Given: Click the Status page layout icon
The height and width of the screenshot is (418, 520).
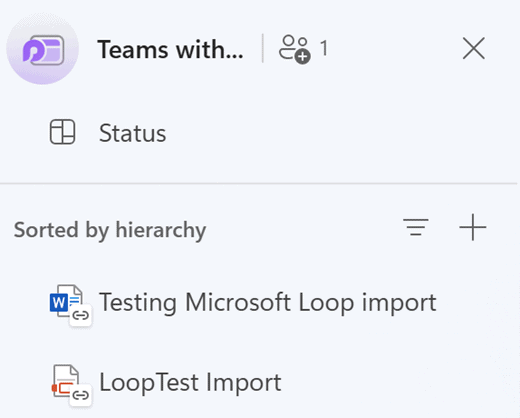Looking at the screenshot, I should click(62, 132).
